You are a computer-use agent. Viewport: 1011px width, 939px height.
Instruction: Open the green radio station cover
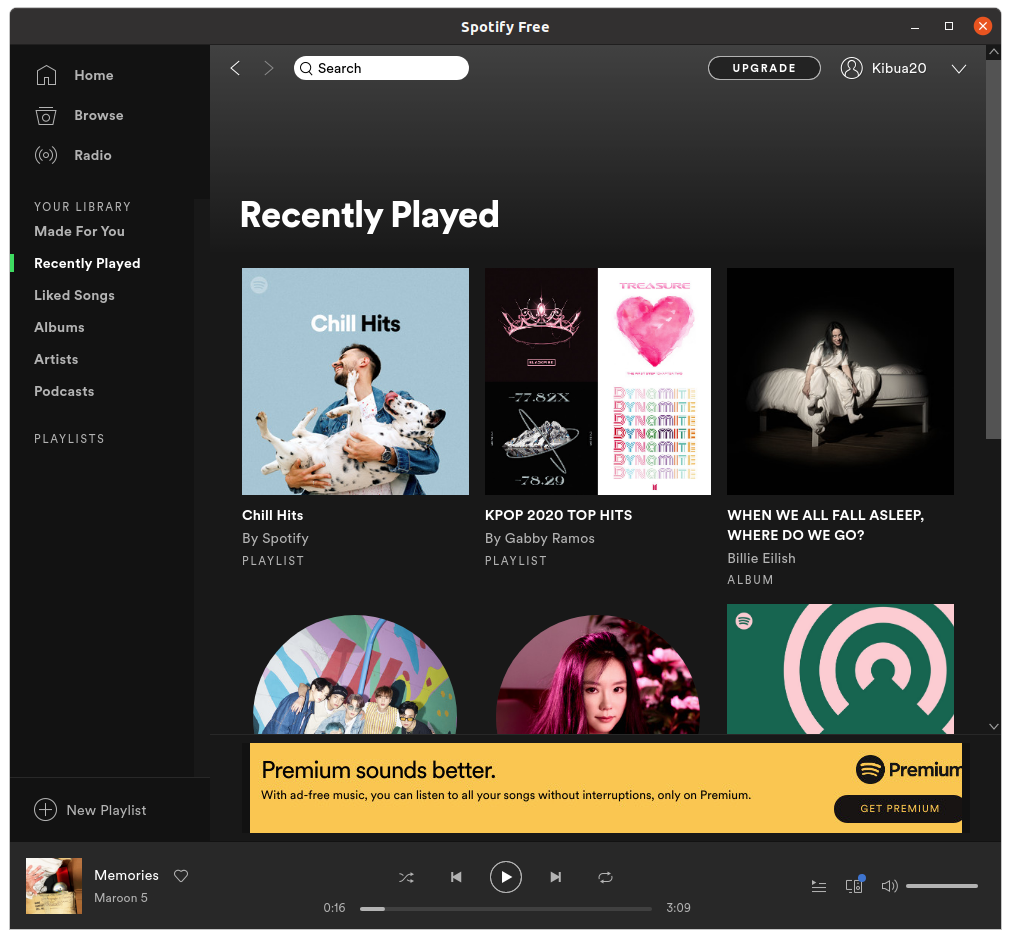point(840,669)
